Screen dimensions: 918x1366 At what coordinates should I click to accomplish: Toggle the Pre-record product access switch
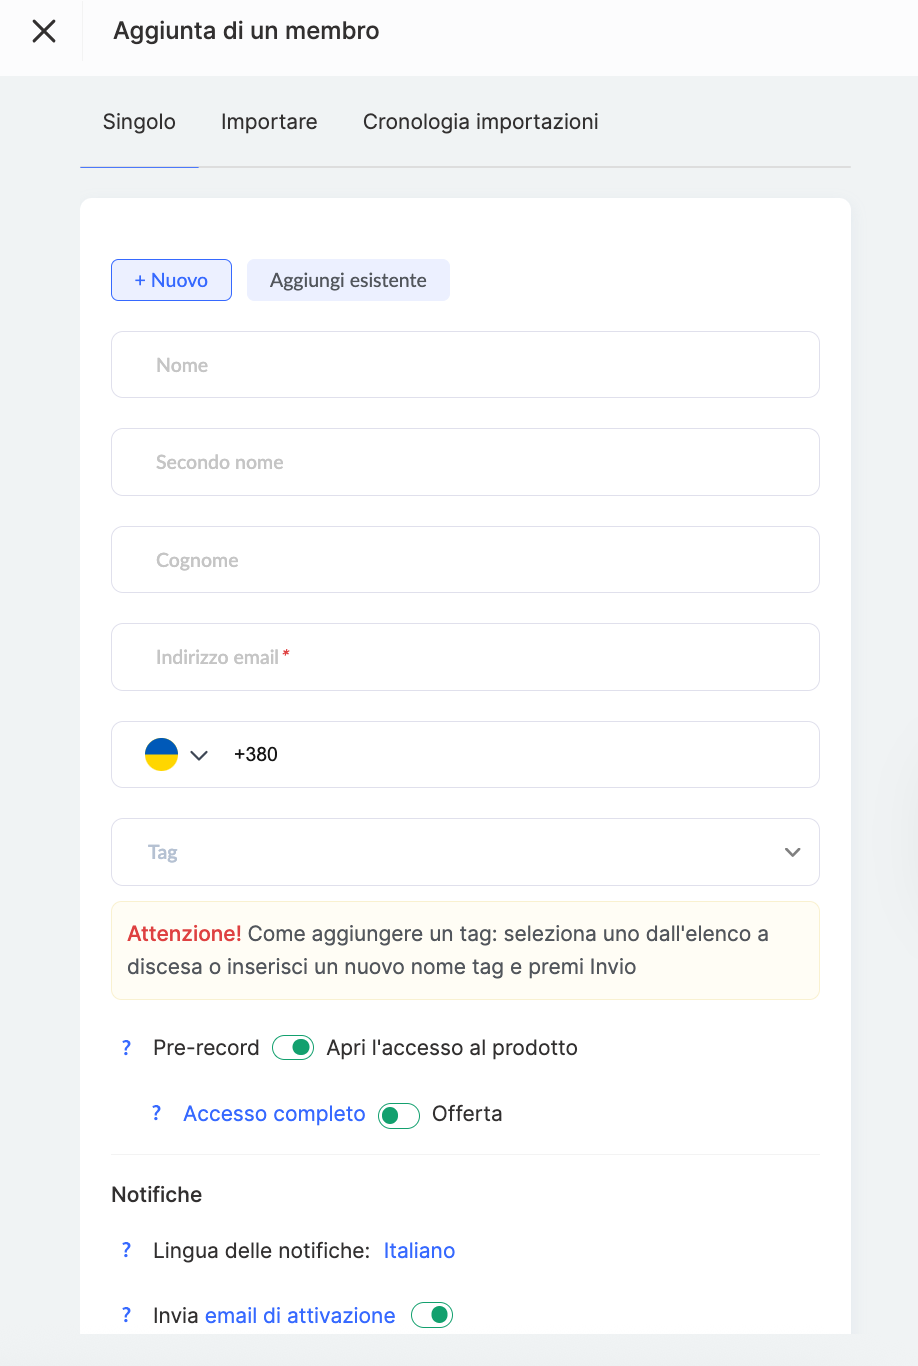coord(293,1048)
